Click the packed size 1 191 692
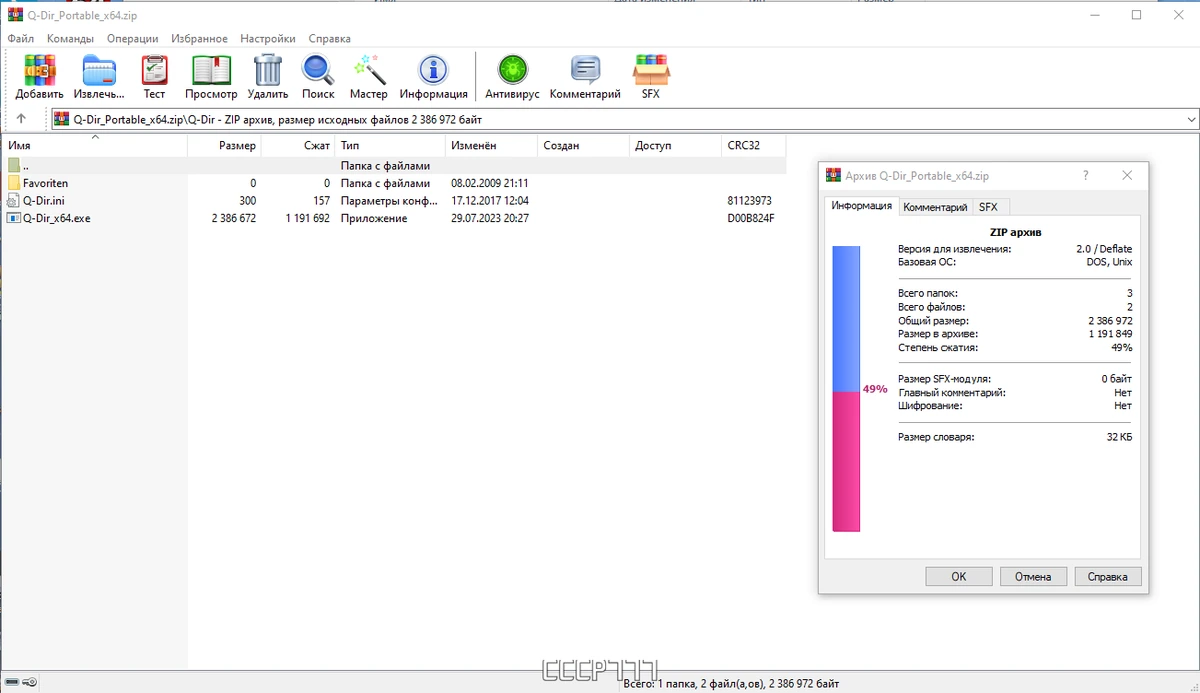Image resolution: width=1200 pixels, height=693 pixels. point(307,218)
